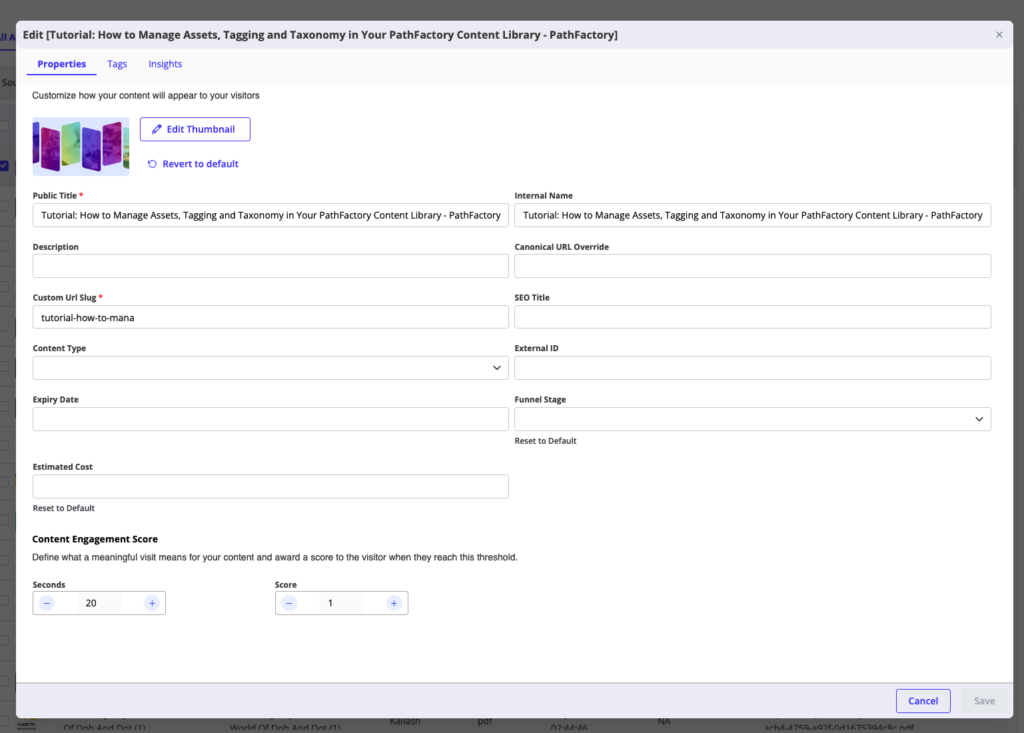1024x733 pixels.
Task: Click the External ID field
Action: [752, 368]
